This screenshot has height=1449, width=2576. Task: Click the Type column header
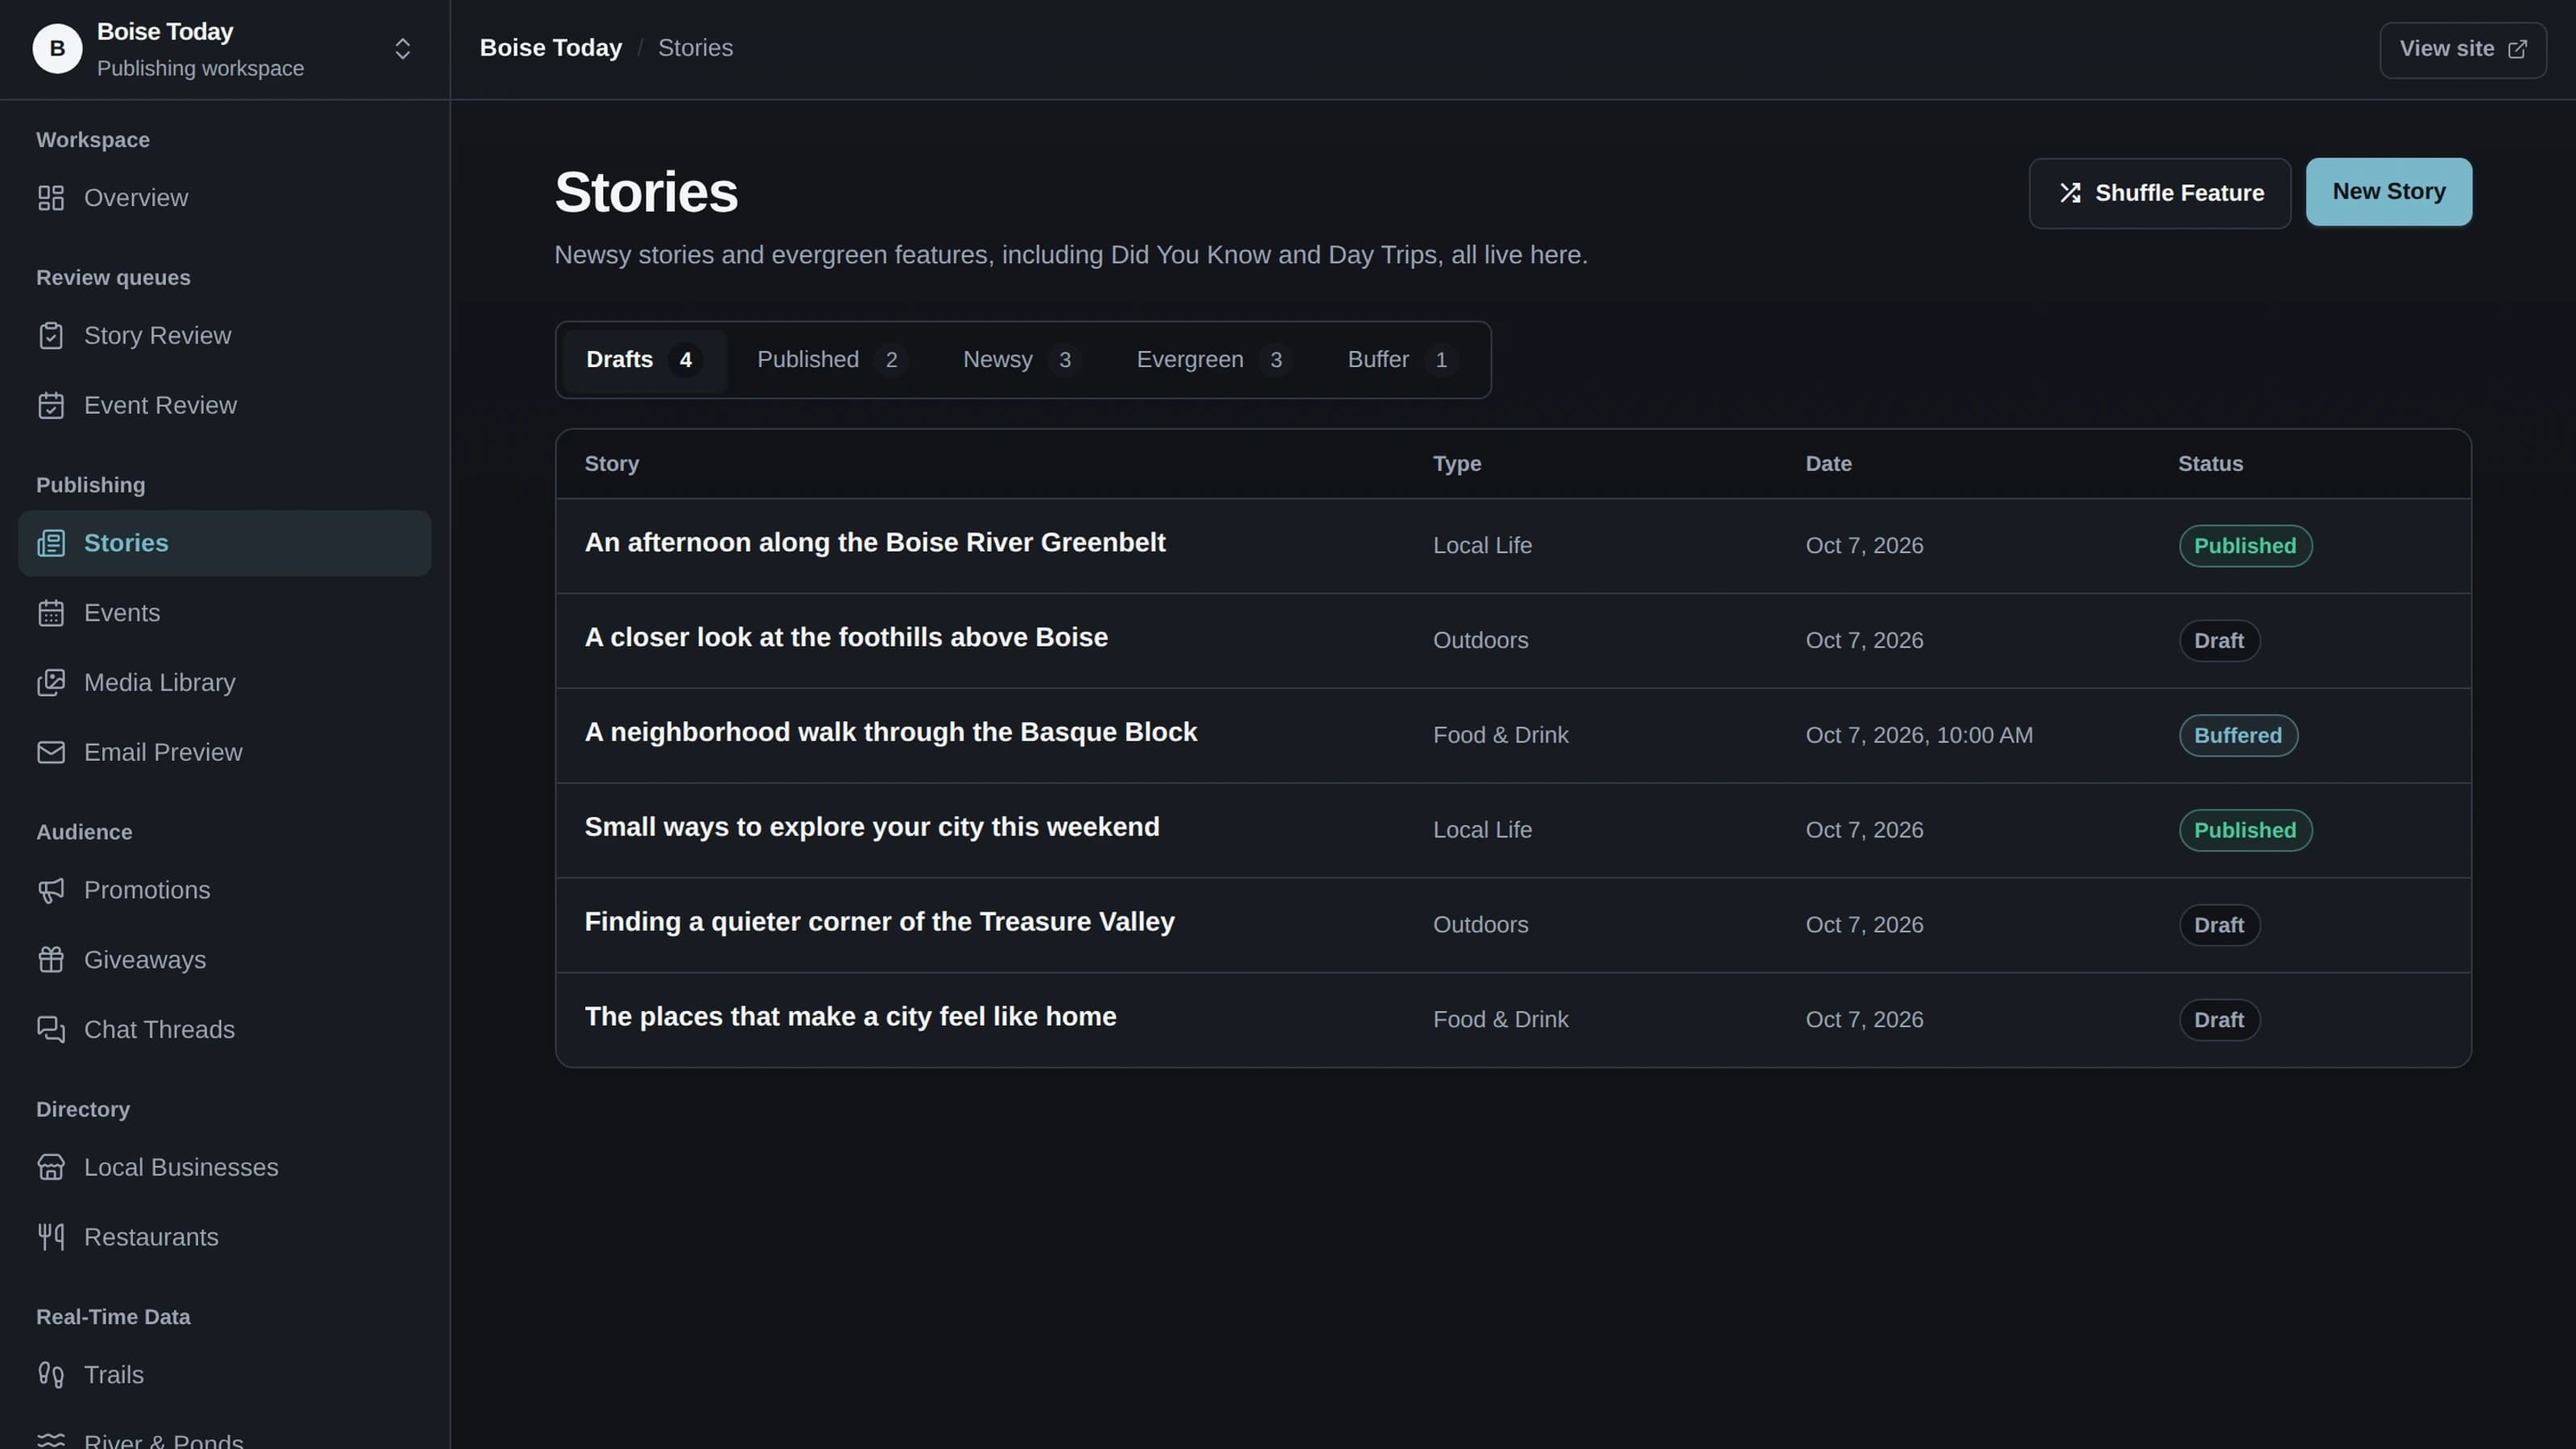[x=1457, y=464]
